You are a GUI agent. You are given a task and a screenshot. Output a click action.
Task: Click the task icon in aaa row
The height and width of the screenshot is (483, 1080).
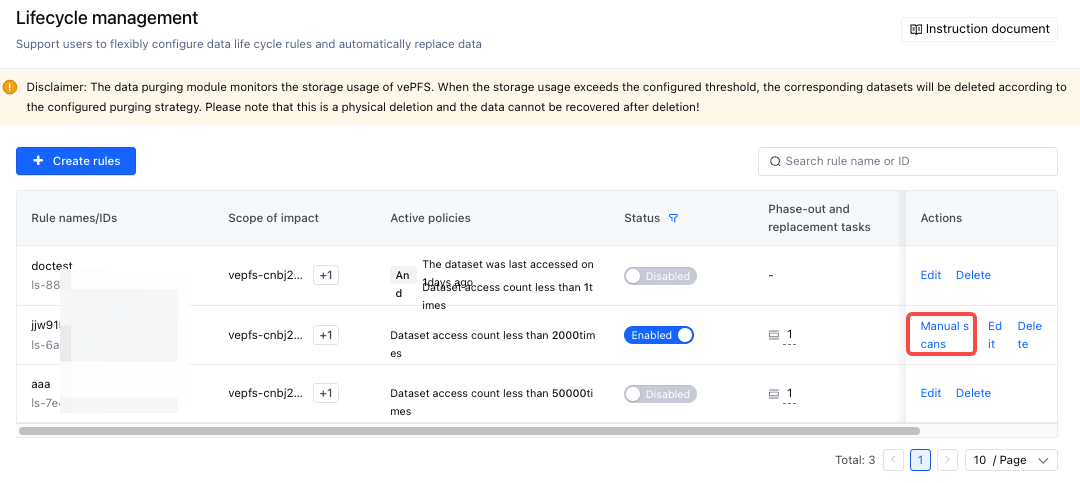(x=774, y=394)
